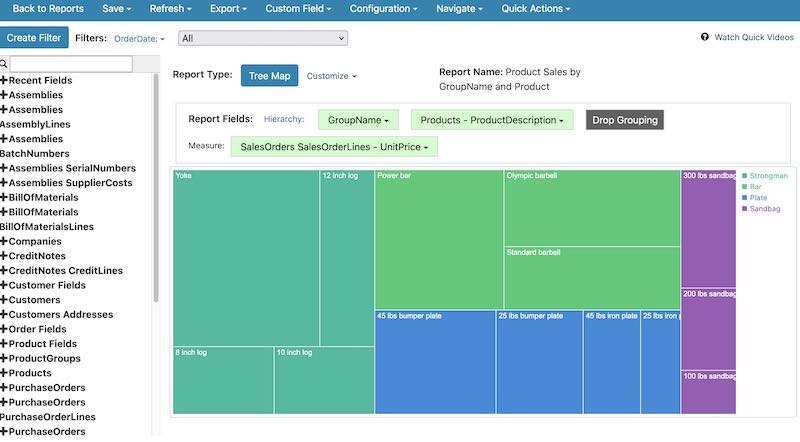Expand the ProductGroups plus icon
The height and width of the screenshot is (442, 800).
pos(4,358)
